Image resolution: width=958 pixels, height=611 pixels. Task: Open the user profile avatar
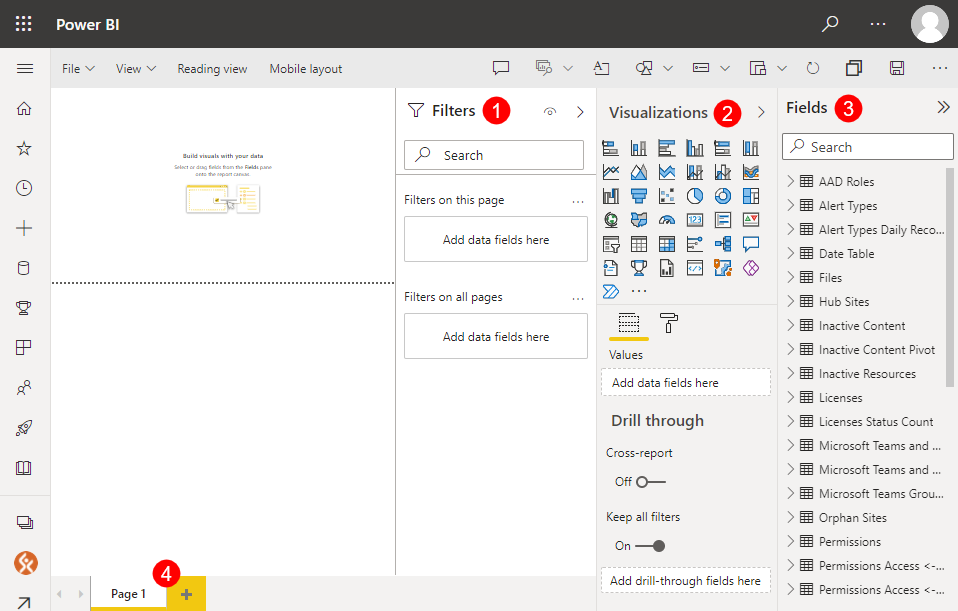929,24
